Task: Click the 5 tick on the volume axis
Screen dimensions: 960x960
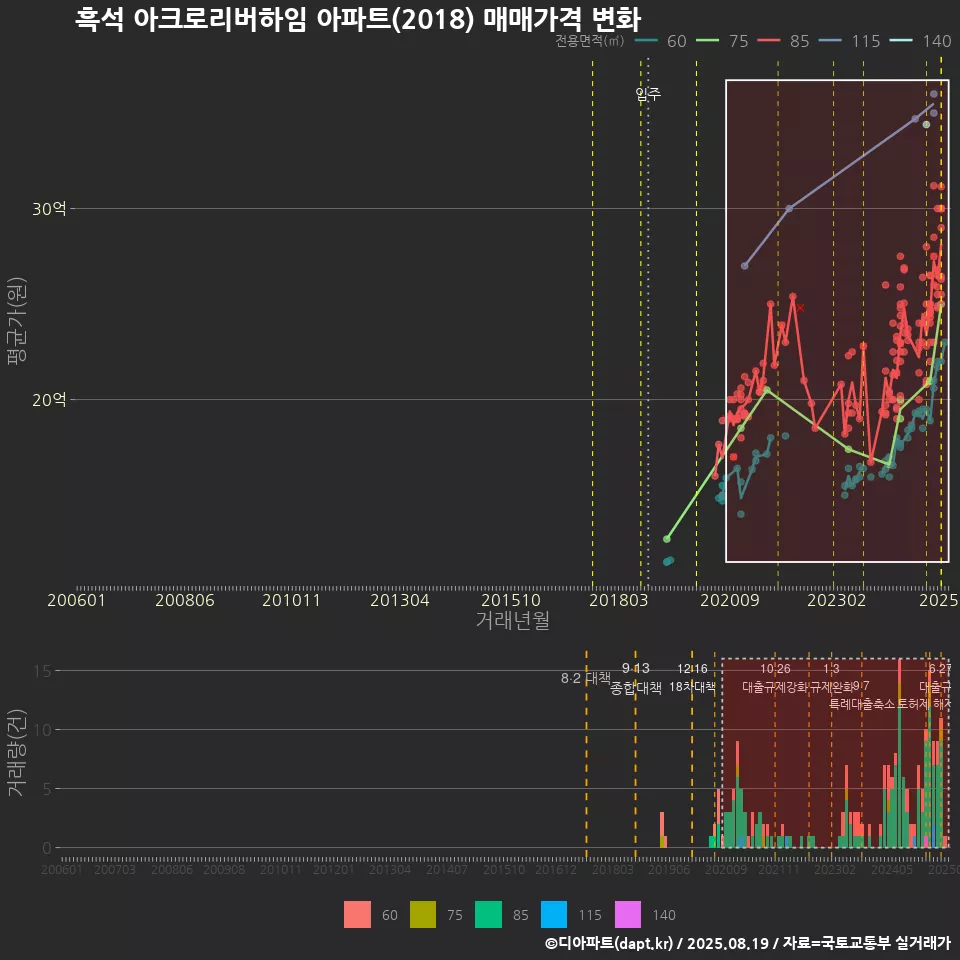Action: (47, 789)
